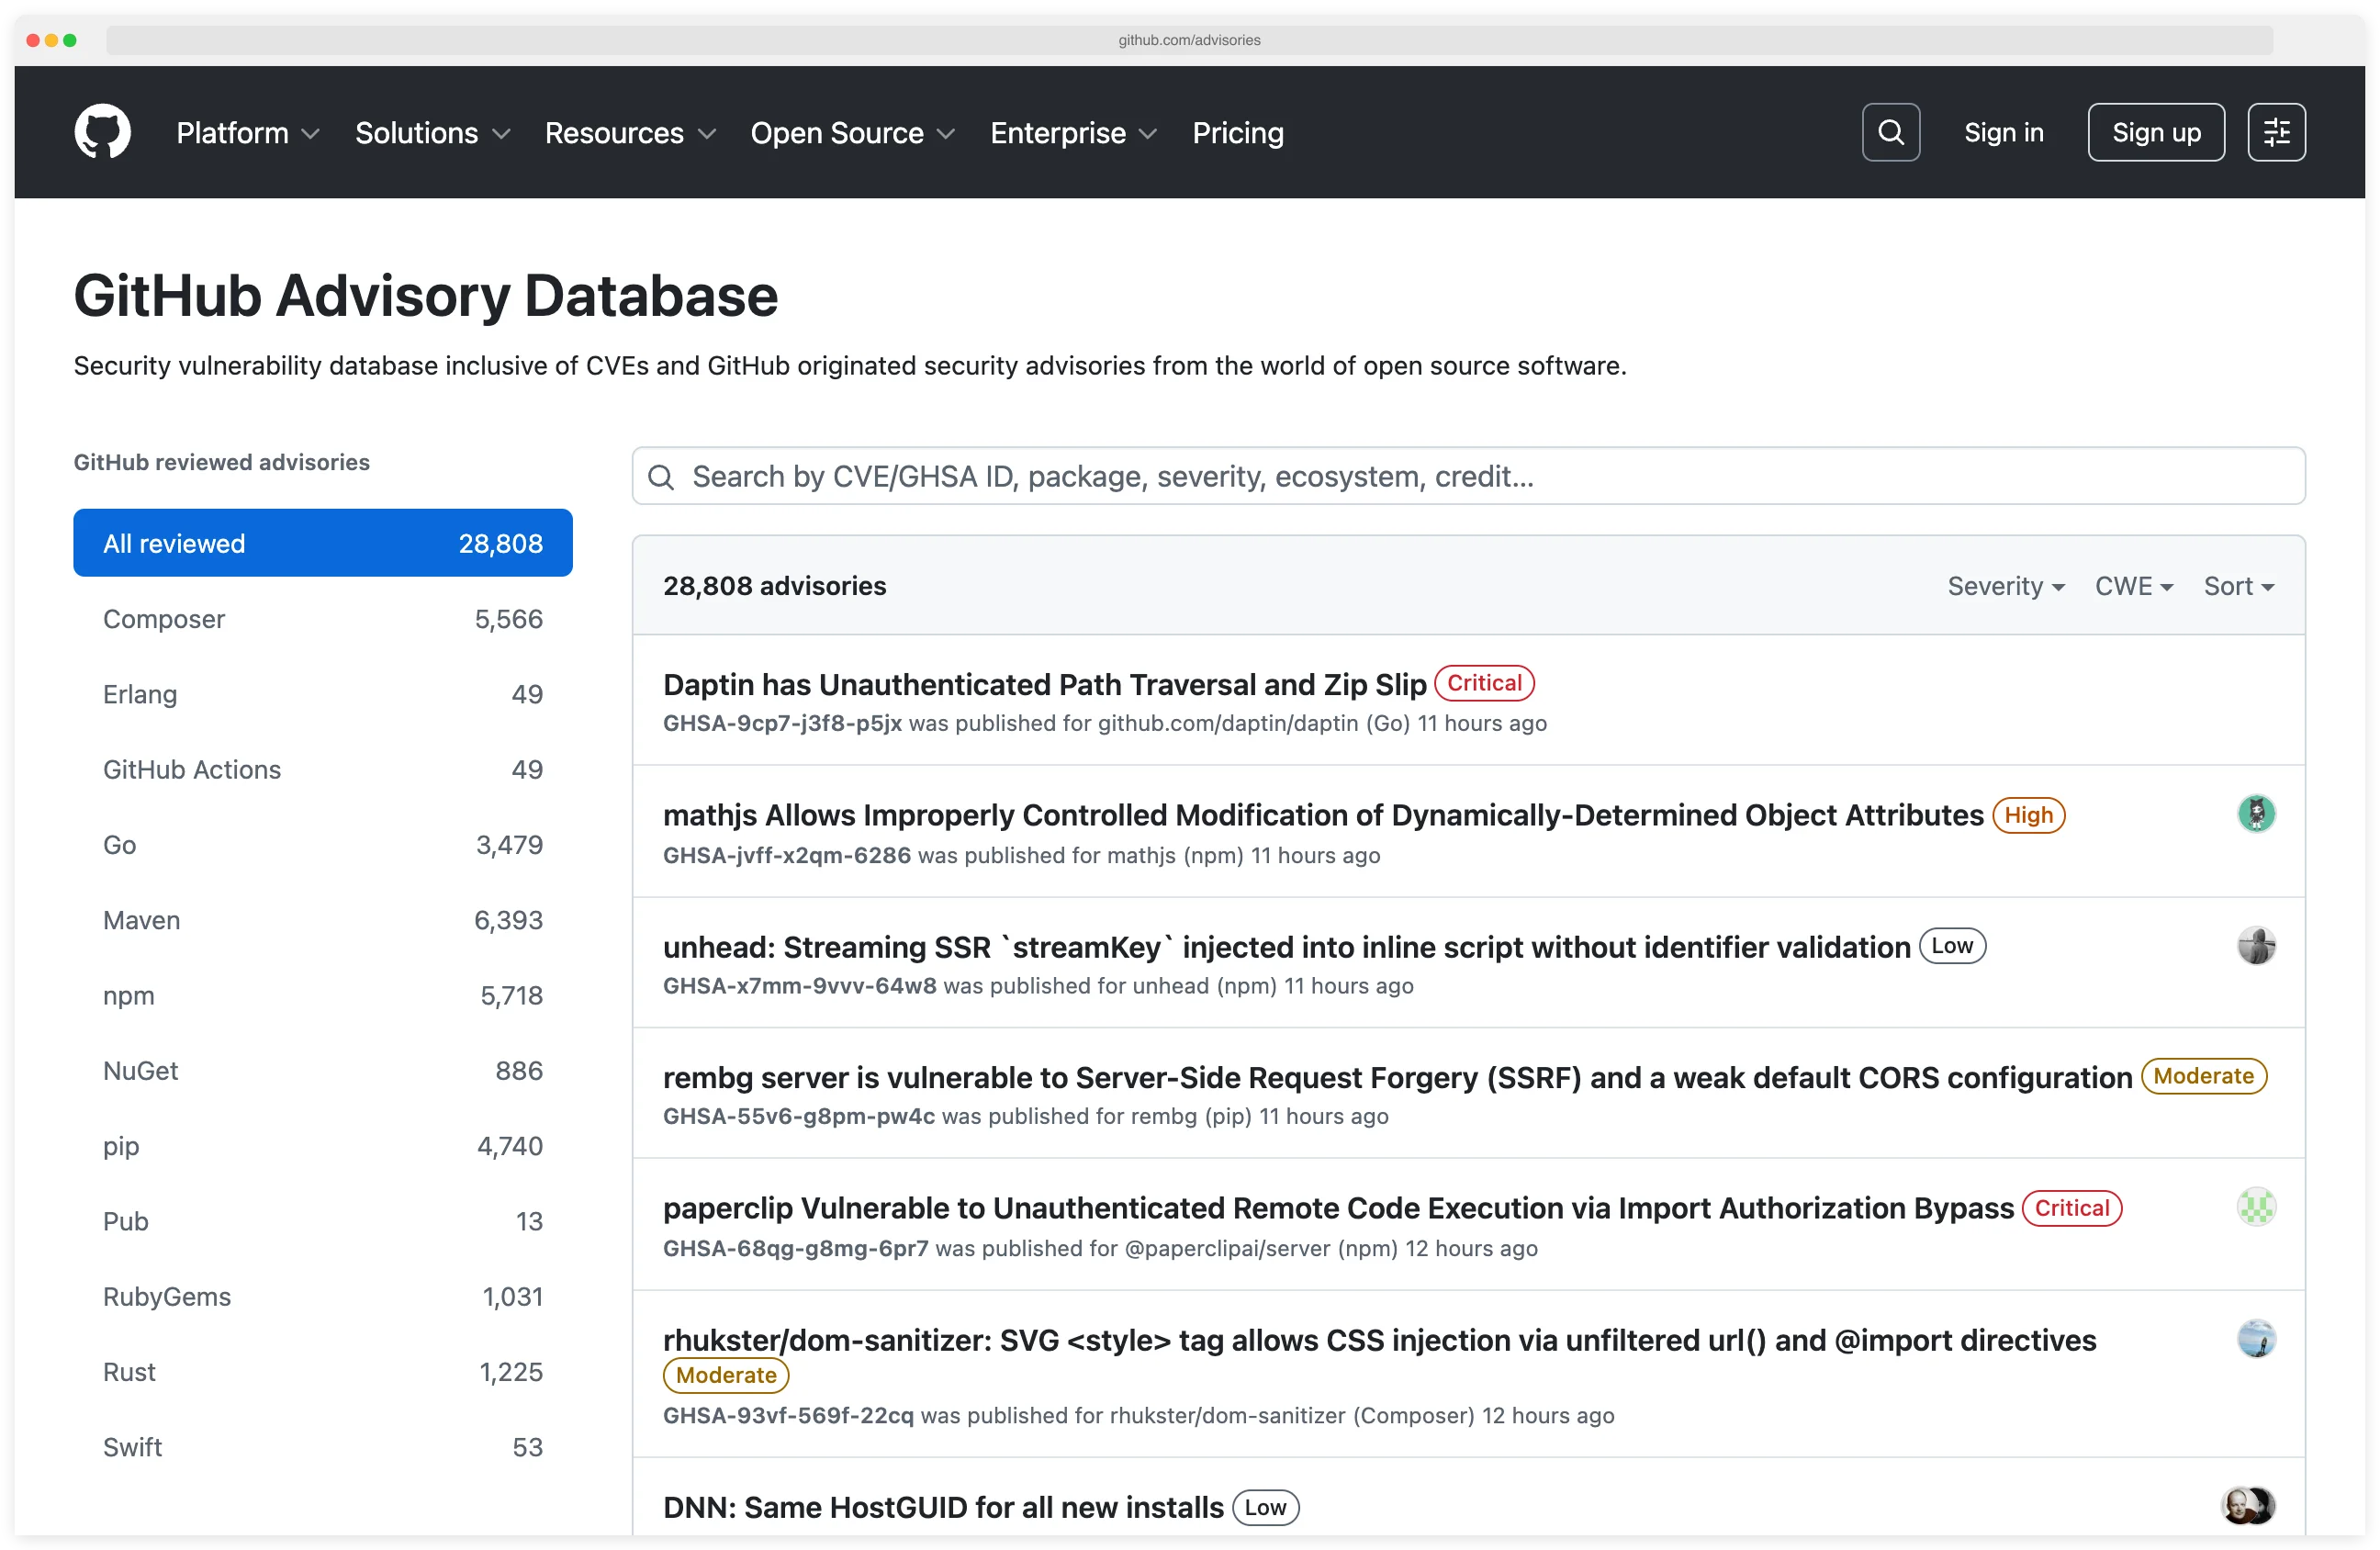Click the avatar next to the mathjs advisory
2380x1550 pixels.
tap(2258, 814)
